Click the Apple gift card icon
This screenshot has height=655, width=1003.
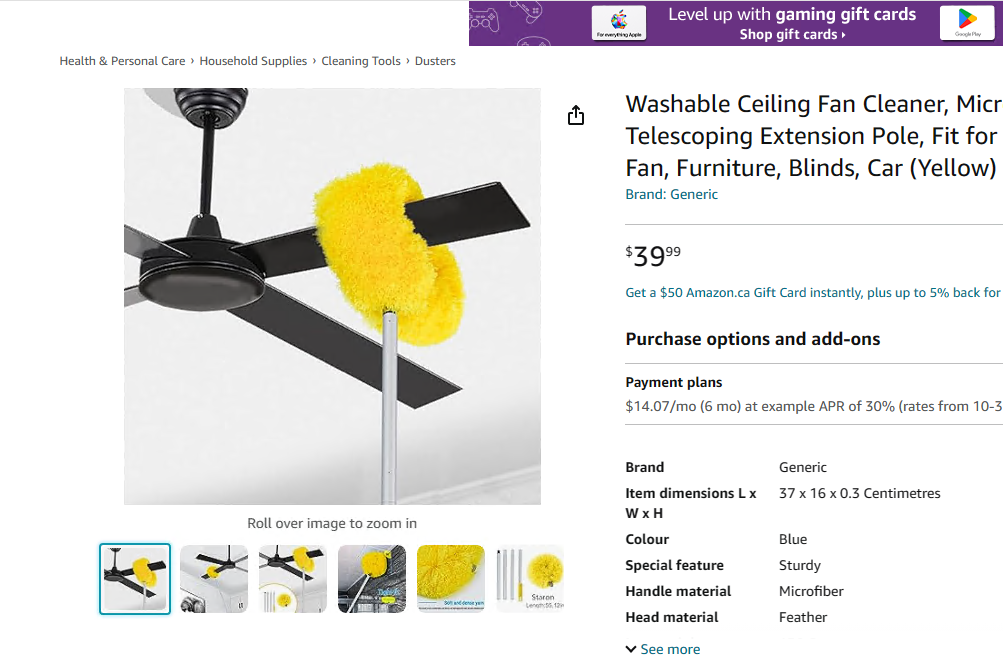pos(617,23)
